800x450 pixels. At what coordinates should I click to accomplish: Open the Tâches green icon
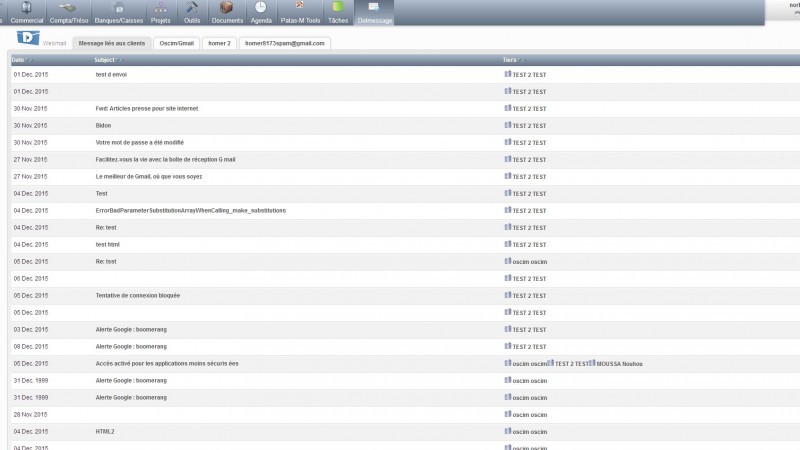tap(338, 7)
